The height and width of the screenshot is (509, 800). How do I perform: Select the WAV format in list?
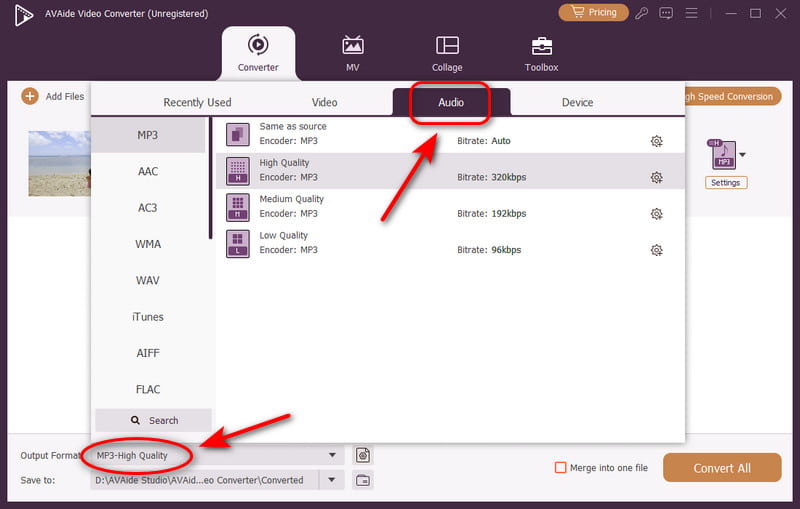click(x=148, y=280)
